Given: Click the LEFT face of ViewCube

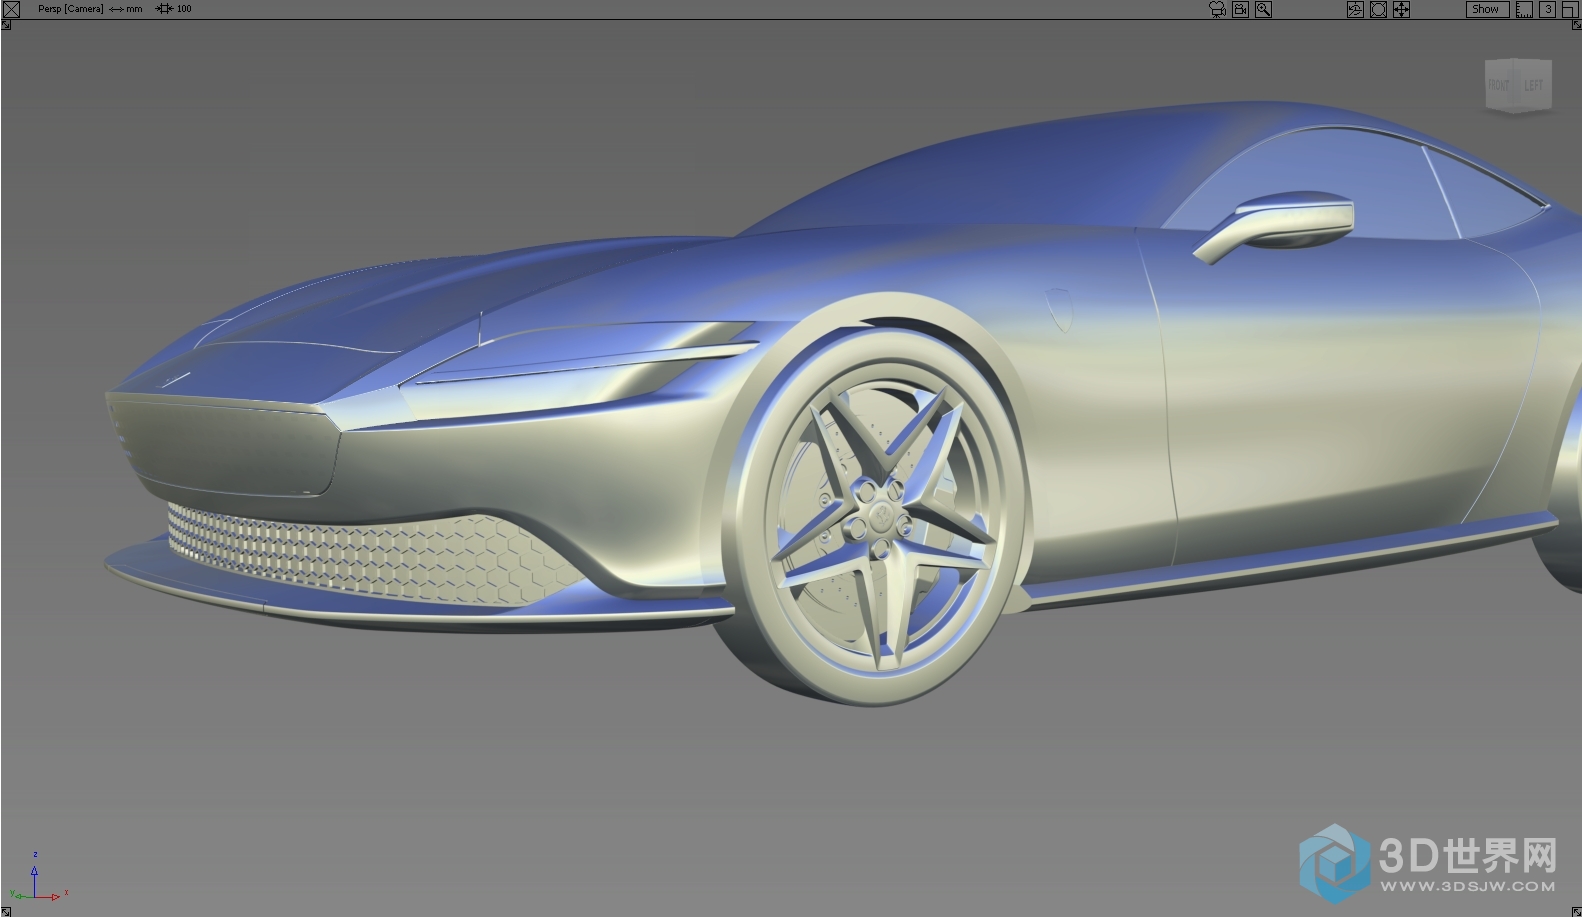Looking at the screenshot, I should [1533, 85].
